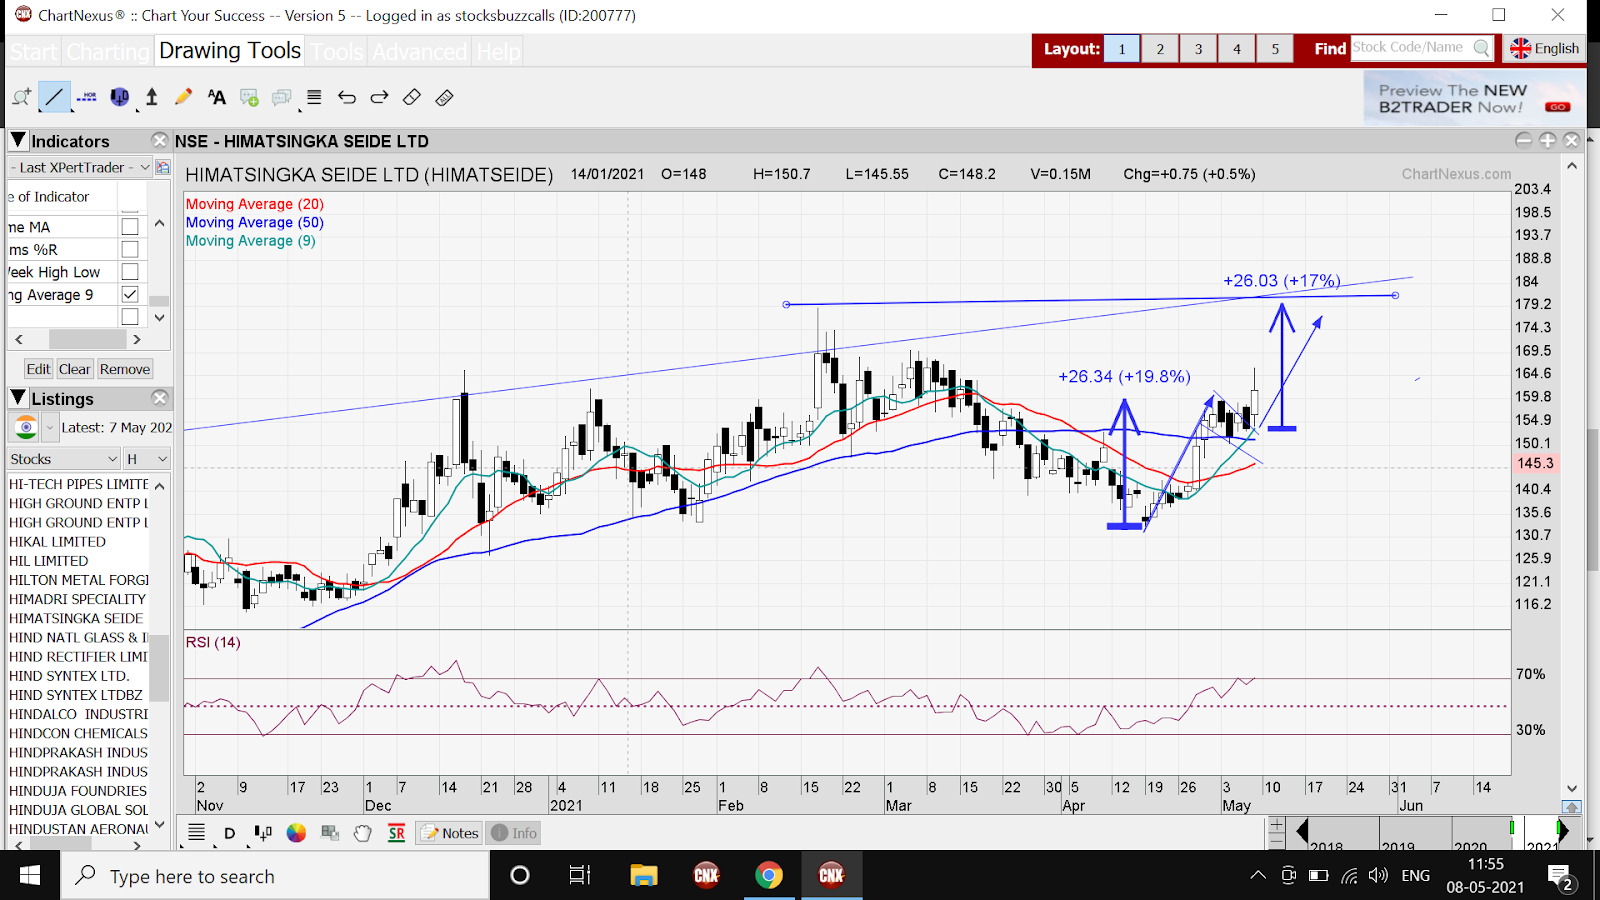This screenshot has width=1600, height=900.
Task: Toggle the SR support-resistance icon
Action: 397,833
